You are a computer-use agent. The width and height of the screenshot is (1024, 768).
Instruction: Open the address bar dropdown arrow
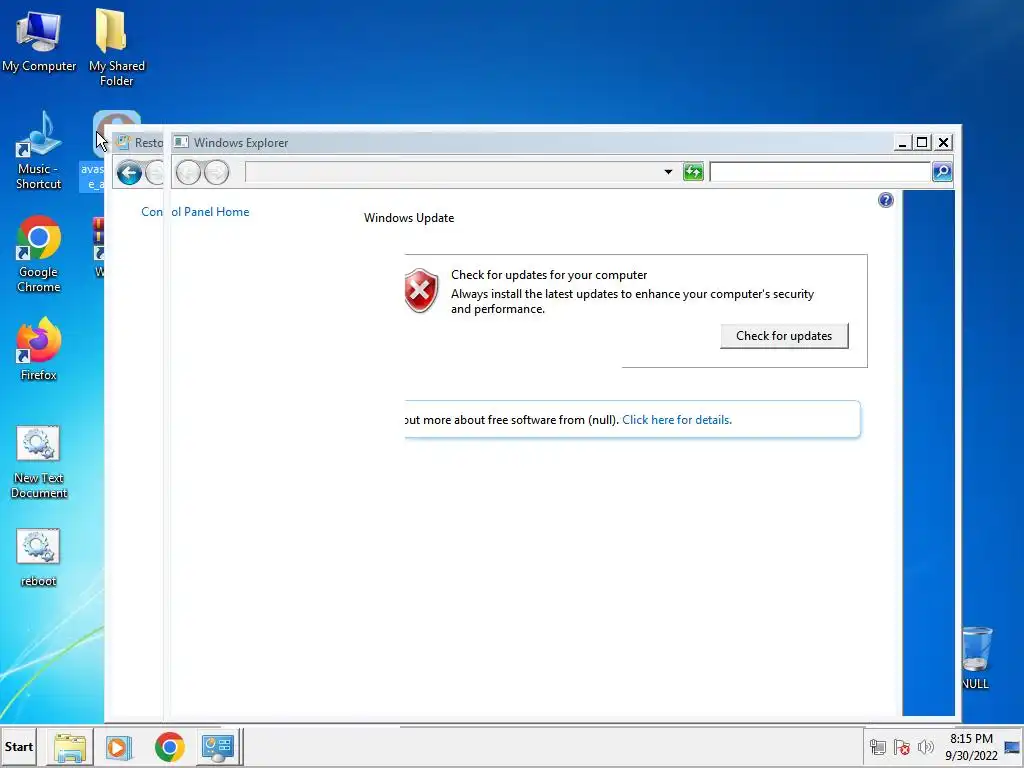pyautogui.click(x=668, y=172)
